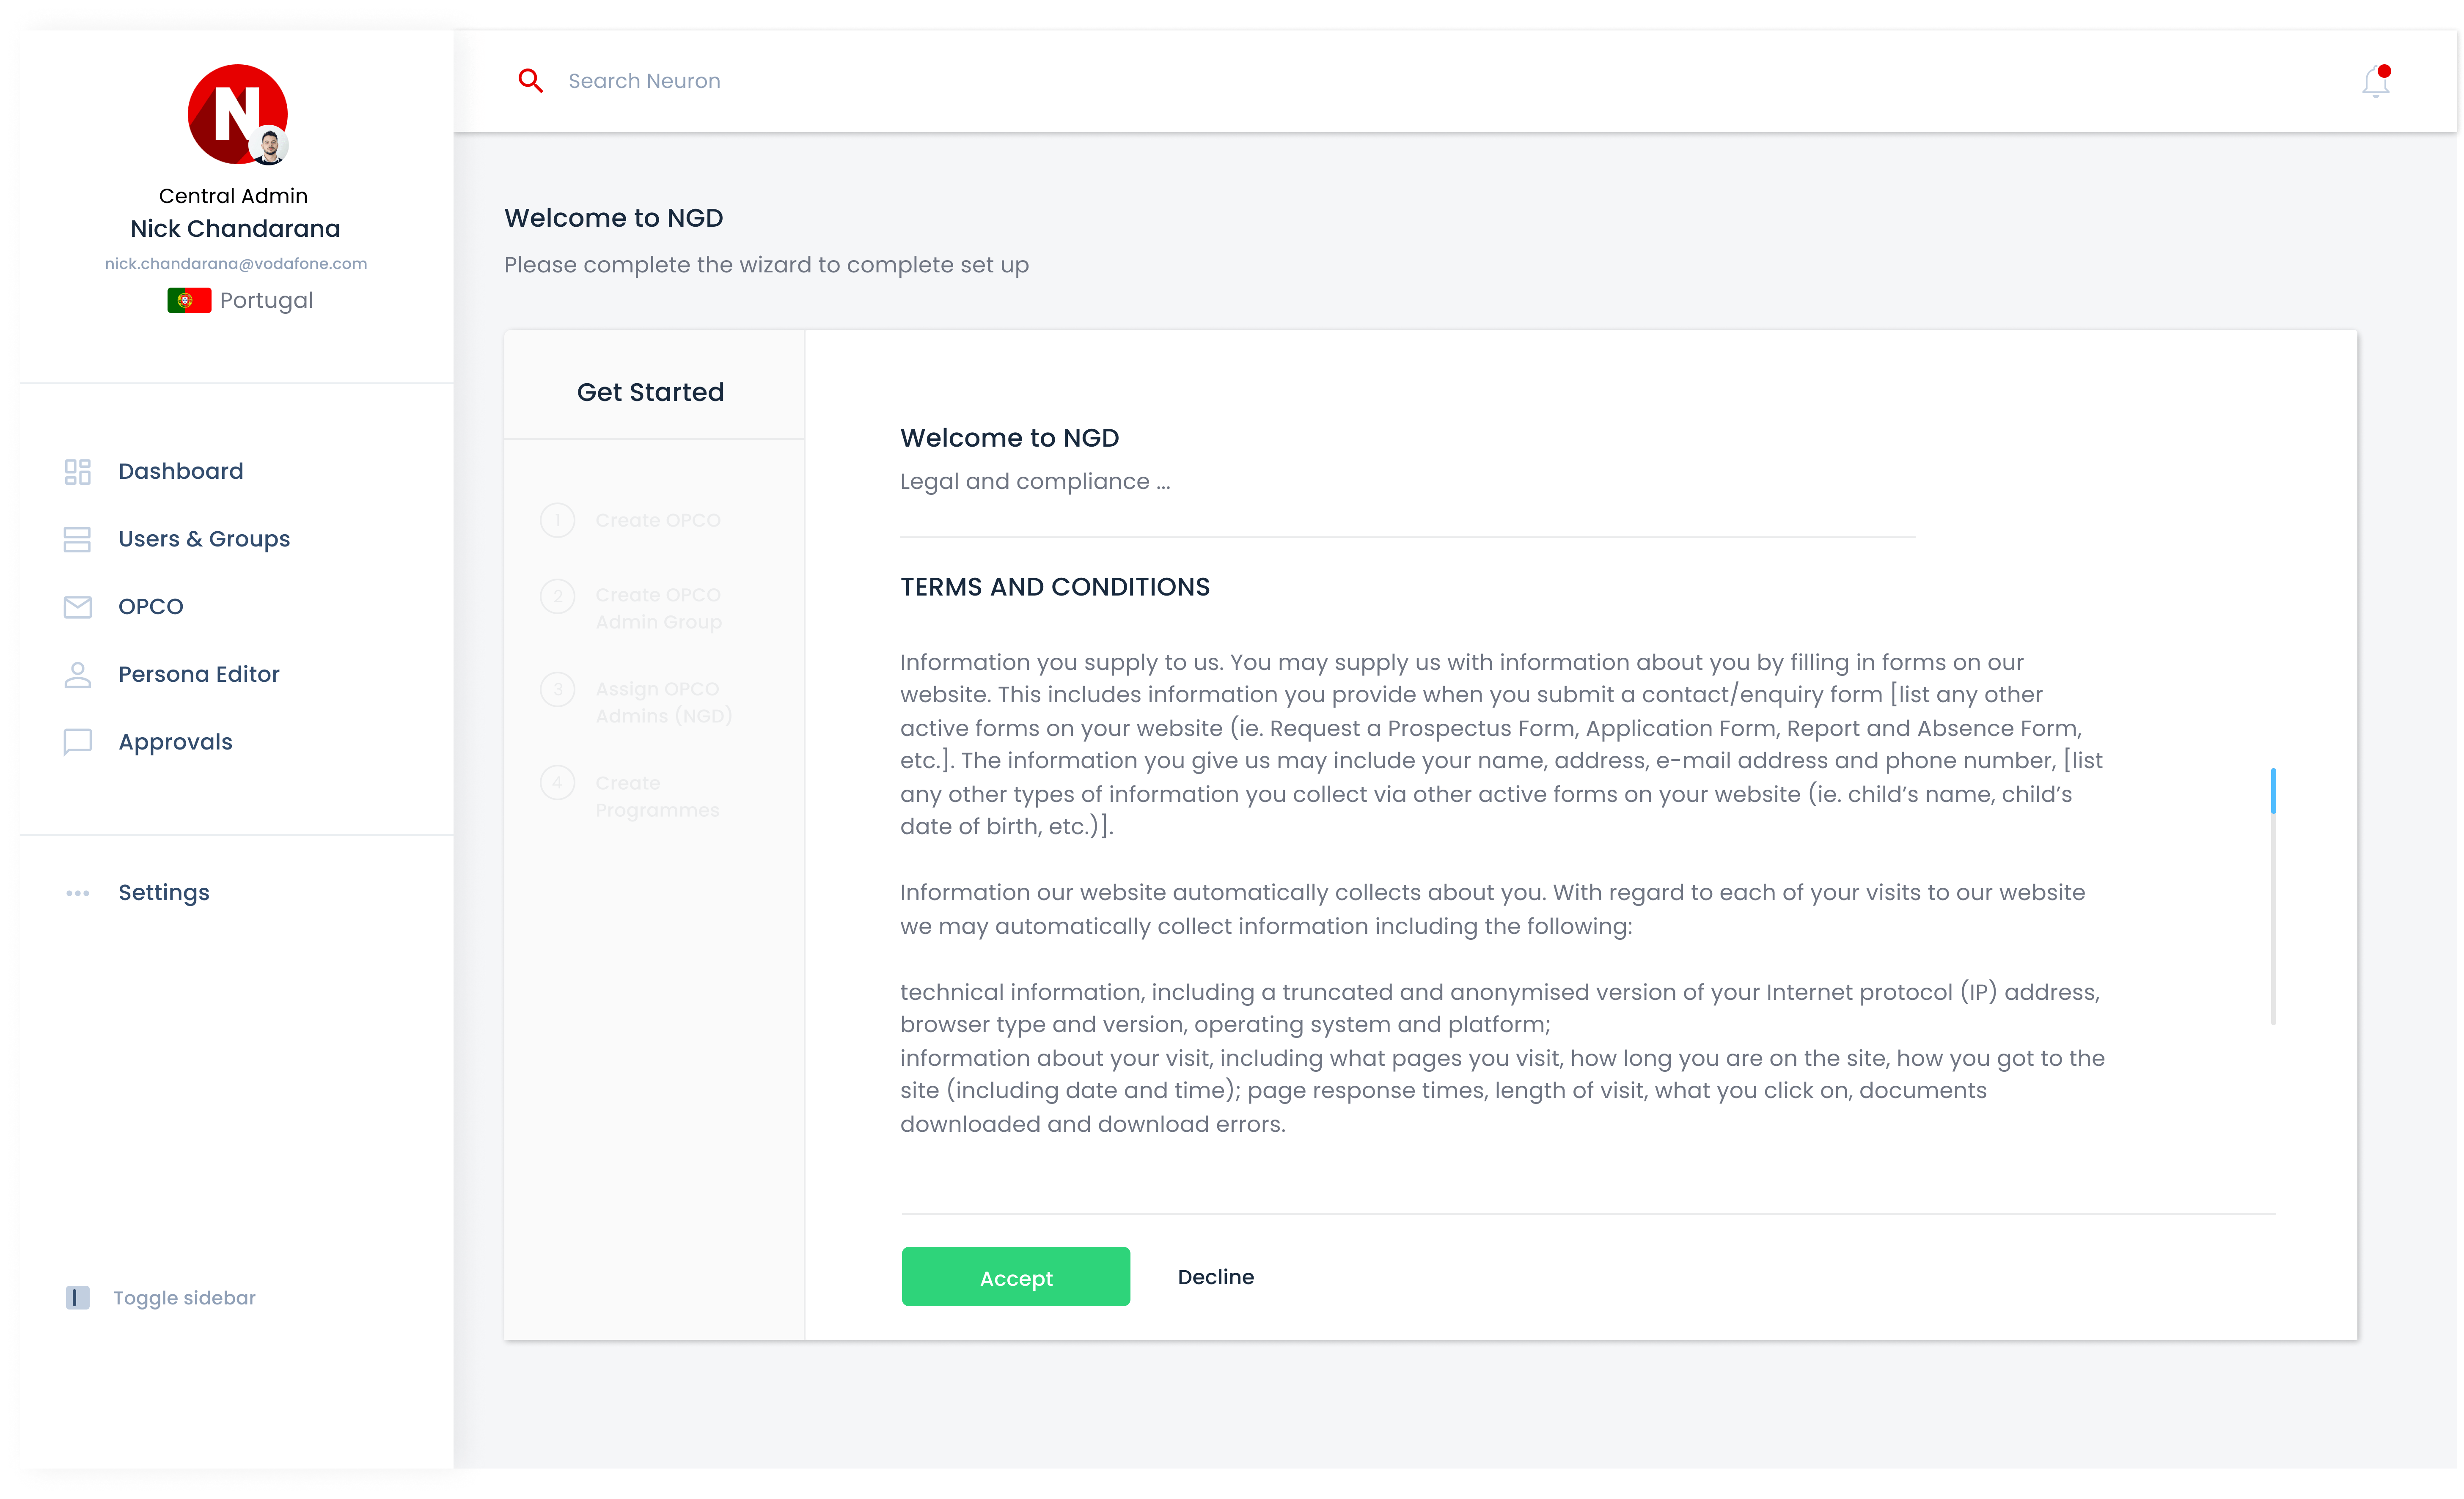The width and height of the screenshot is (2464, 1499).
Task: Go to the Approvals menu item
Action: (x=175, y=742)
